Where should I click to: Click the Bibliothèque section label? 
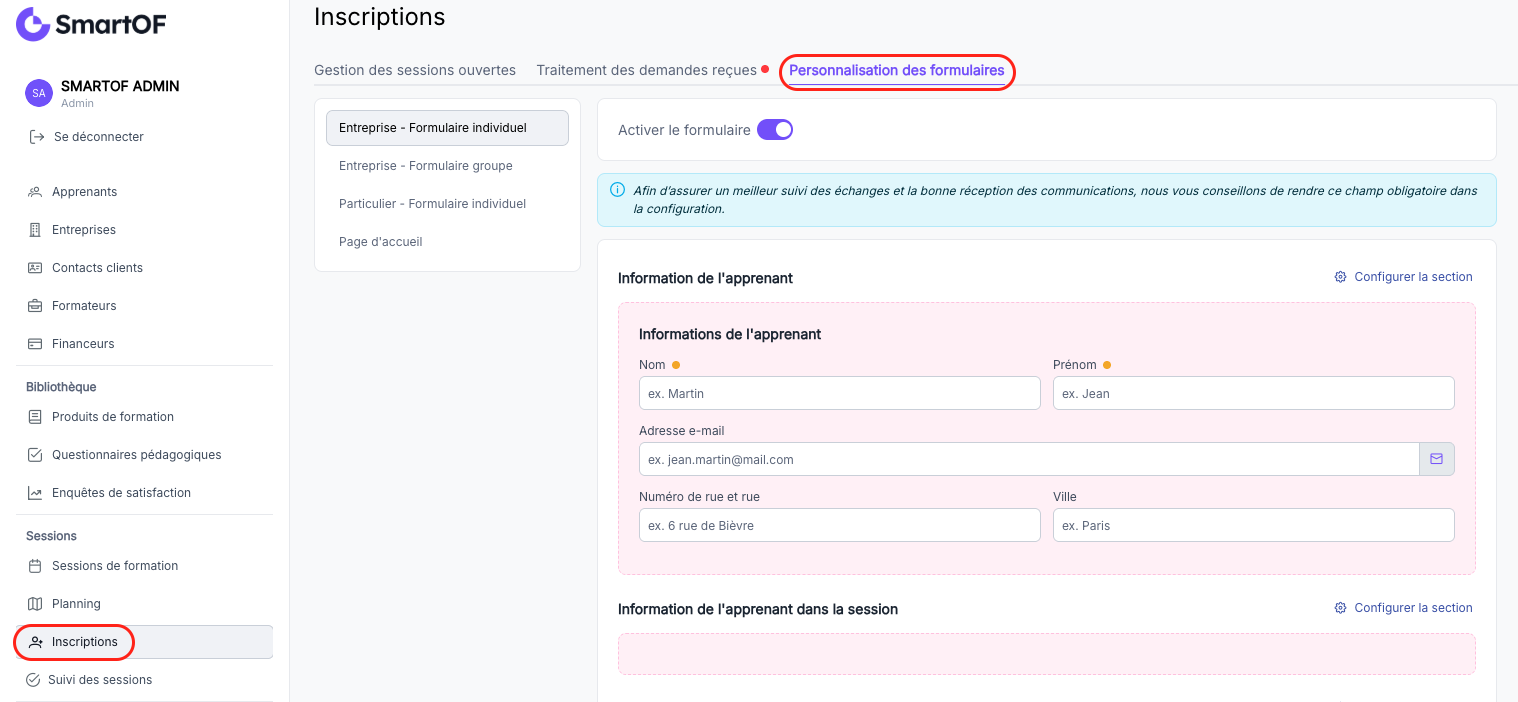coord(61,387)
